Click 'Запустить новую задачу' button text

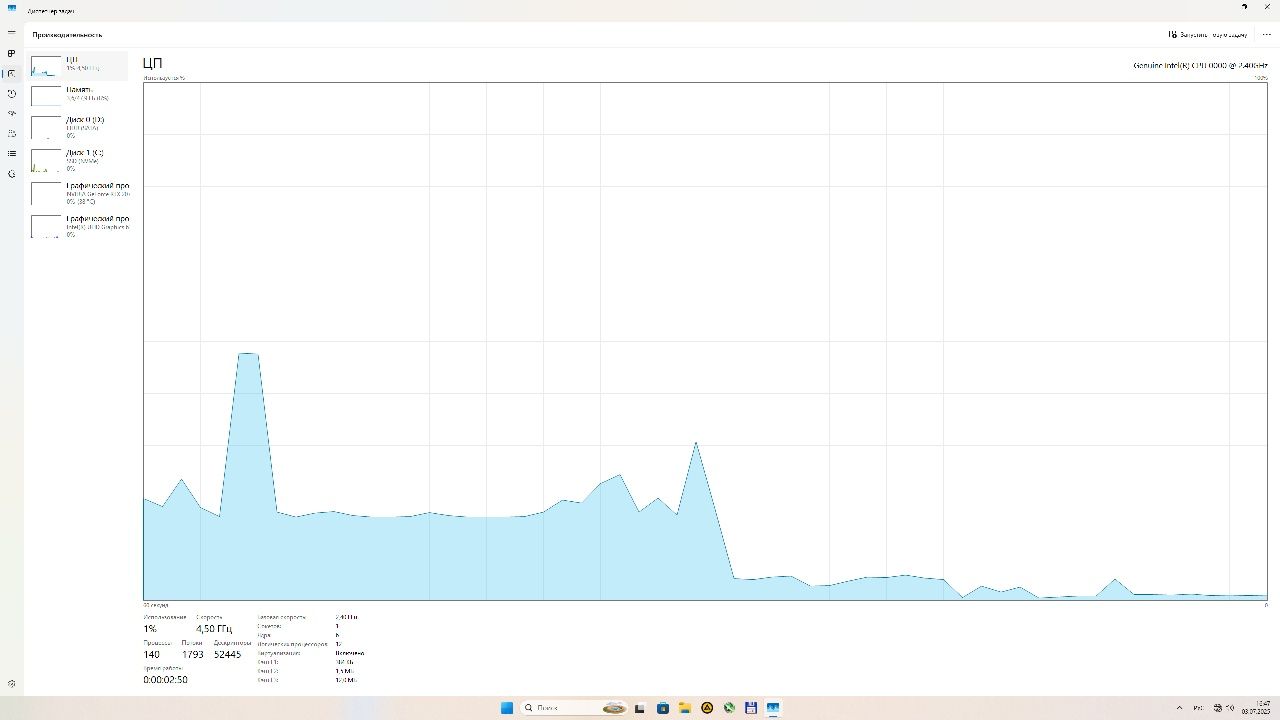click(1214, 34)
